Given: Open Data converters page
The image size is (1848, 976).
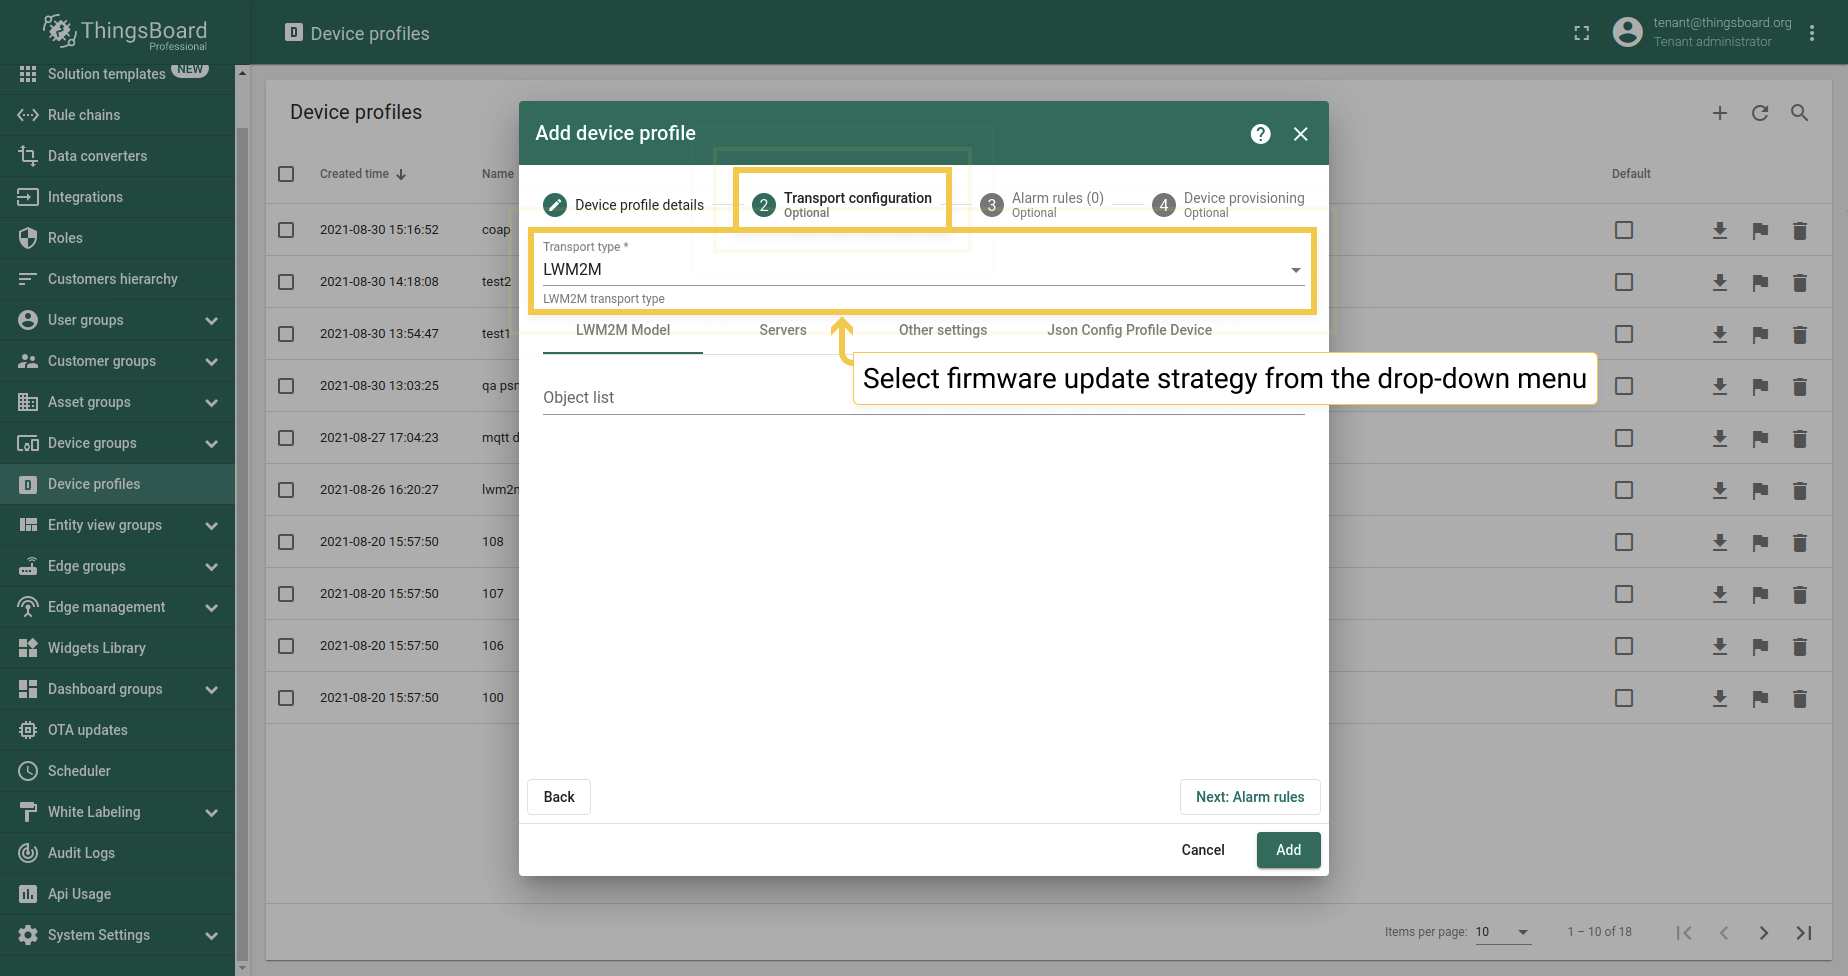Looking at the screenshot, I should pyautogui.click(x=117, y=156).
